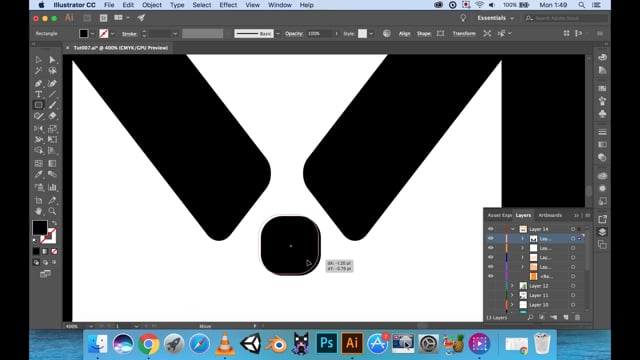Select the Gradient tool

(x=52, y=163)
